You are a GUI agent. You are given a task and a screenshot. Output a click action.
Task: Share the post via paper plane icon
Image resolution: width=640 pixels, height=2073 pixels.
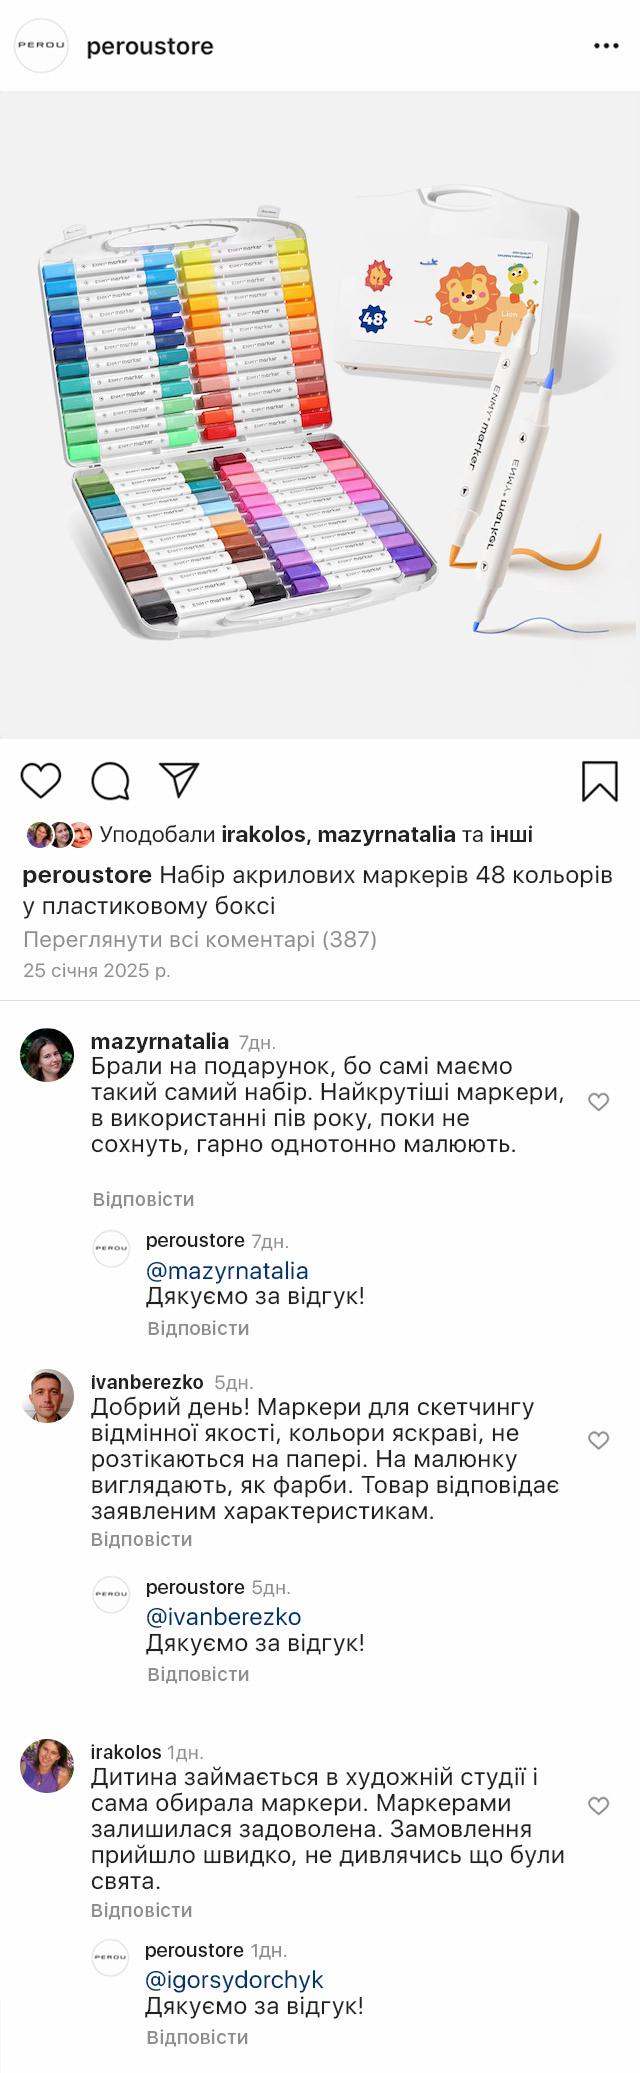point(179,780)
